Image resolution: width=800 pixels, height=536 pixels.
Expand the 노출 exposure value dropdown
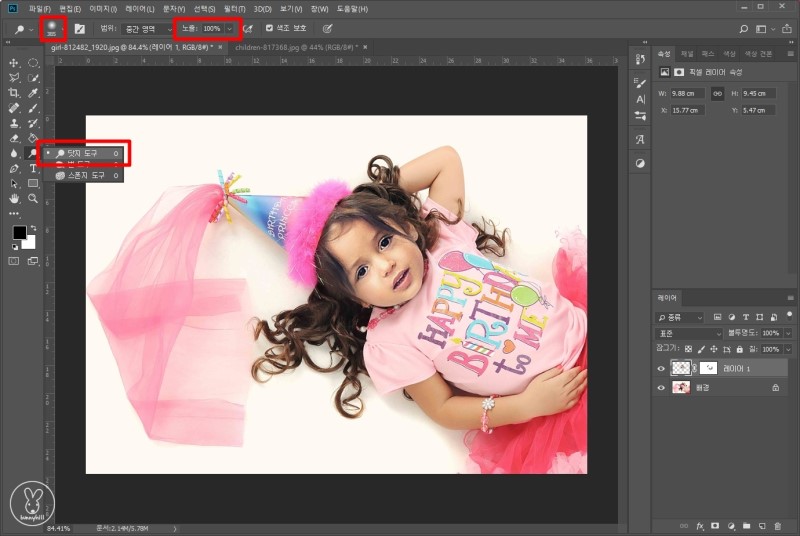231,29
